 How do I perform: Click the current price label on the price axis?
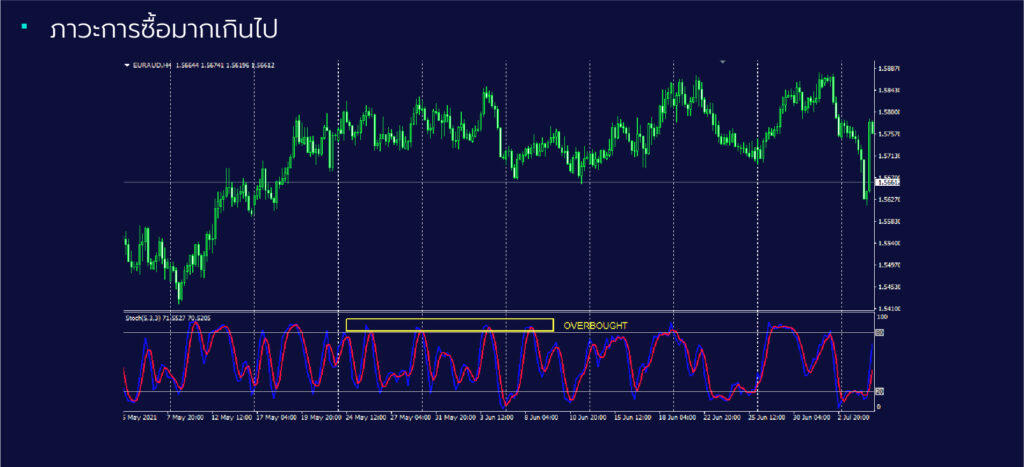(x=887, y=182)
